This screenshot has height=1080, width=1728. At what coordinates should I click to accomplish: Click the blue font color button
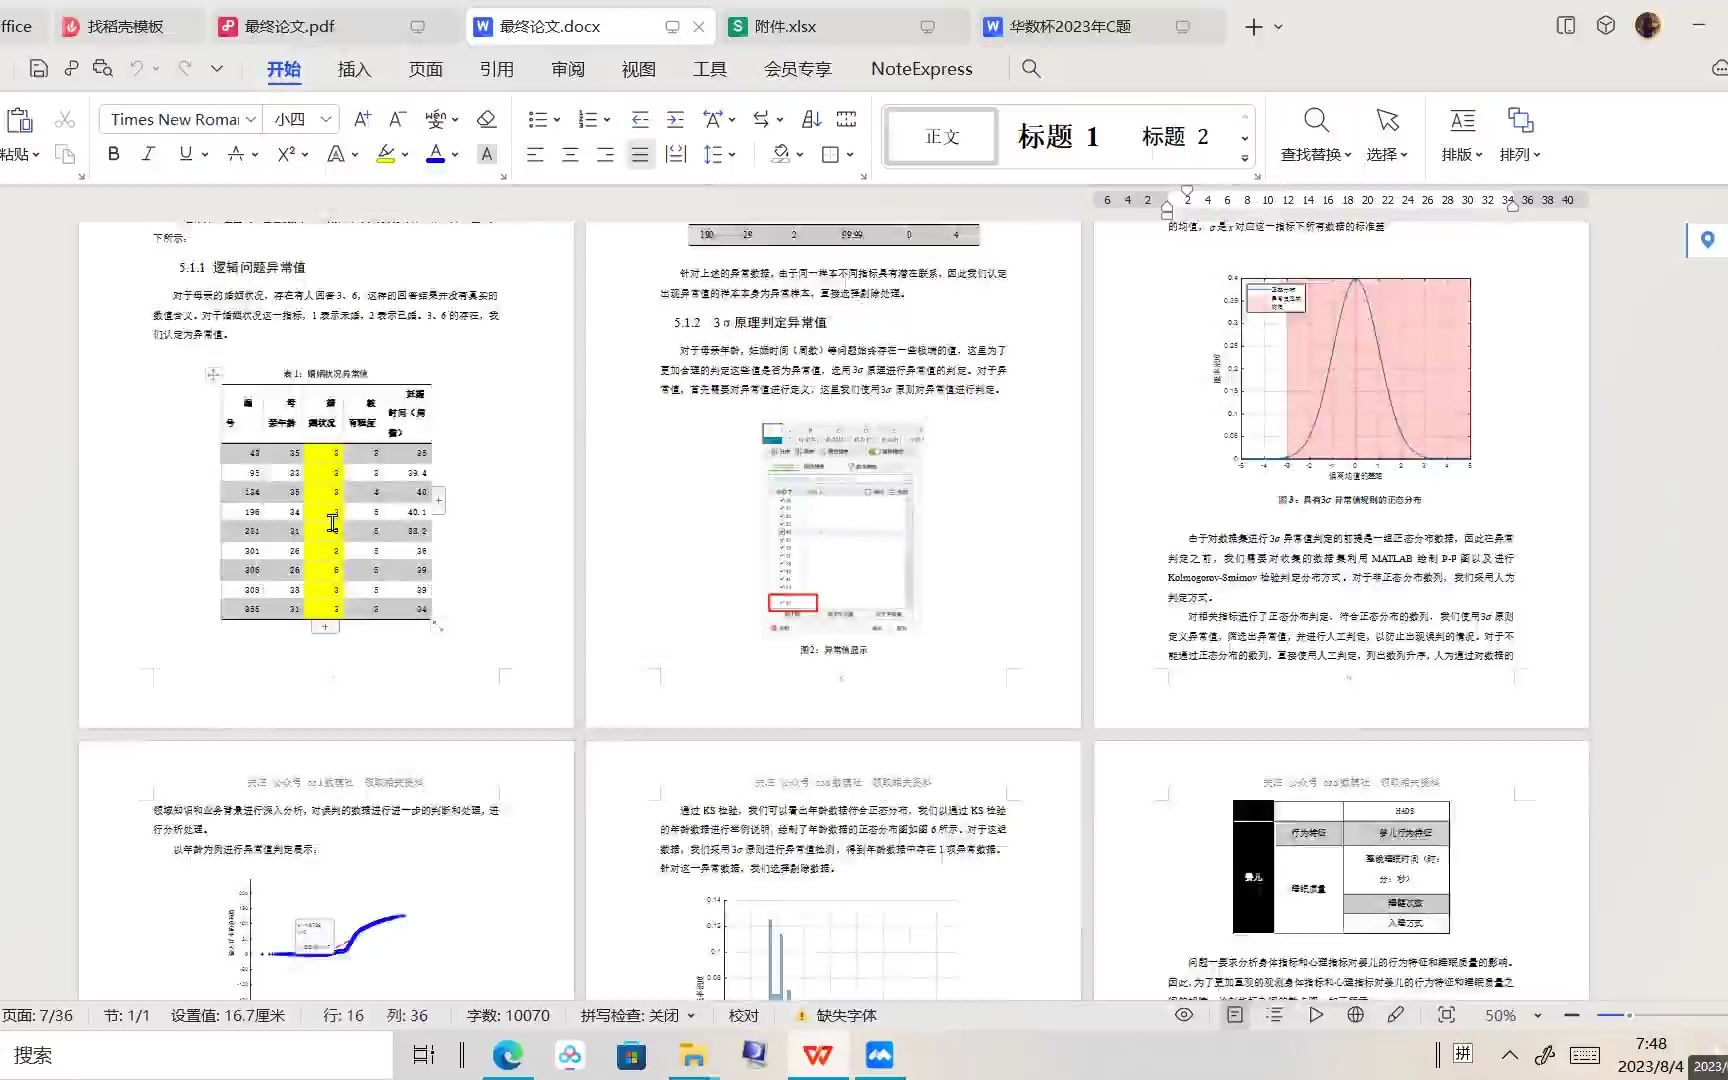[435, 154]
